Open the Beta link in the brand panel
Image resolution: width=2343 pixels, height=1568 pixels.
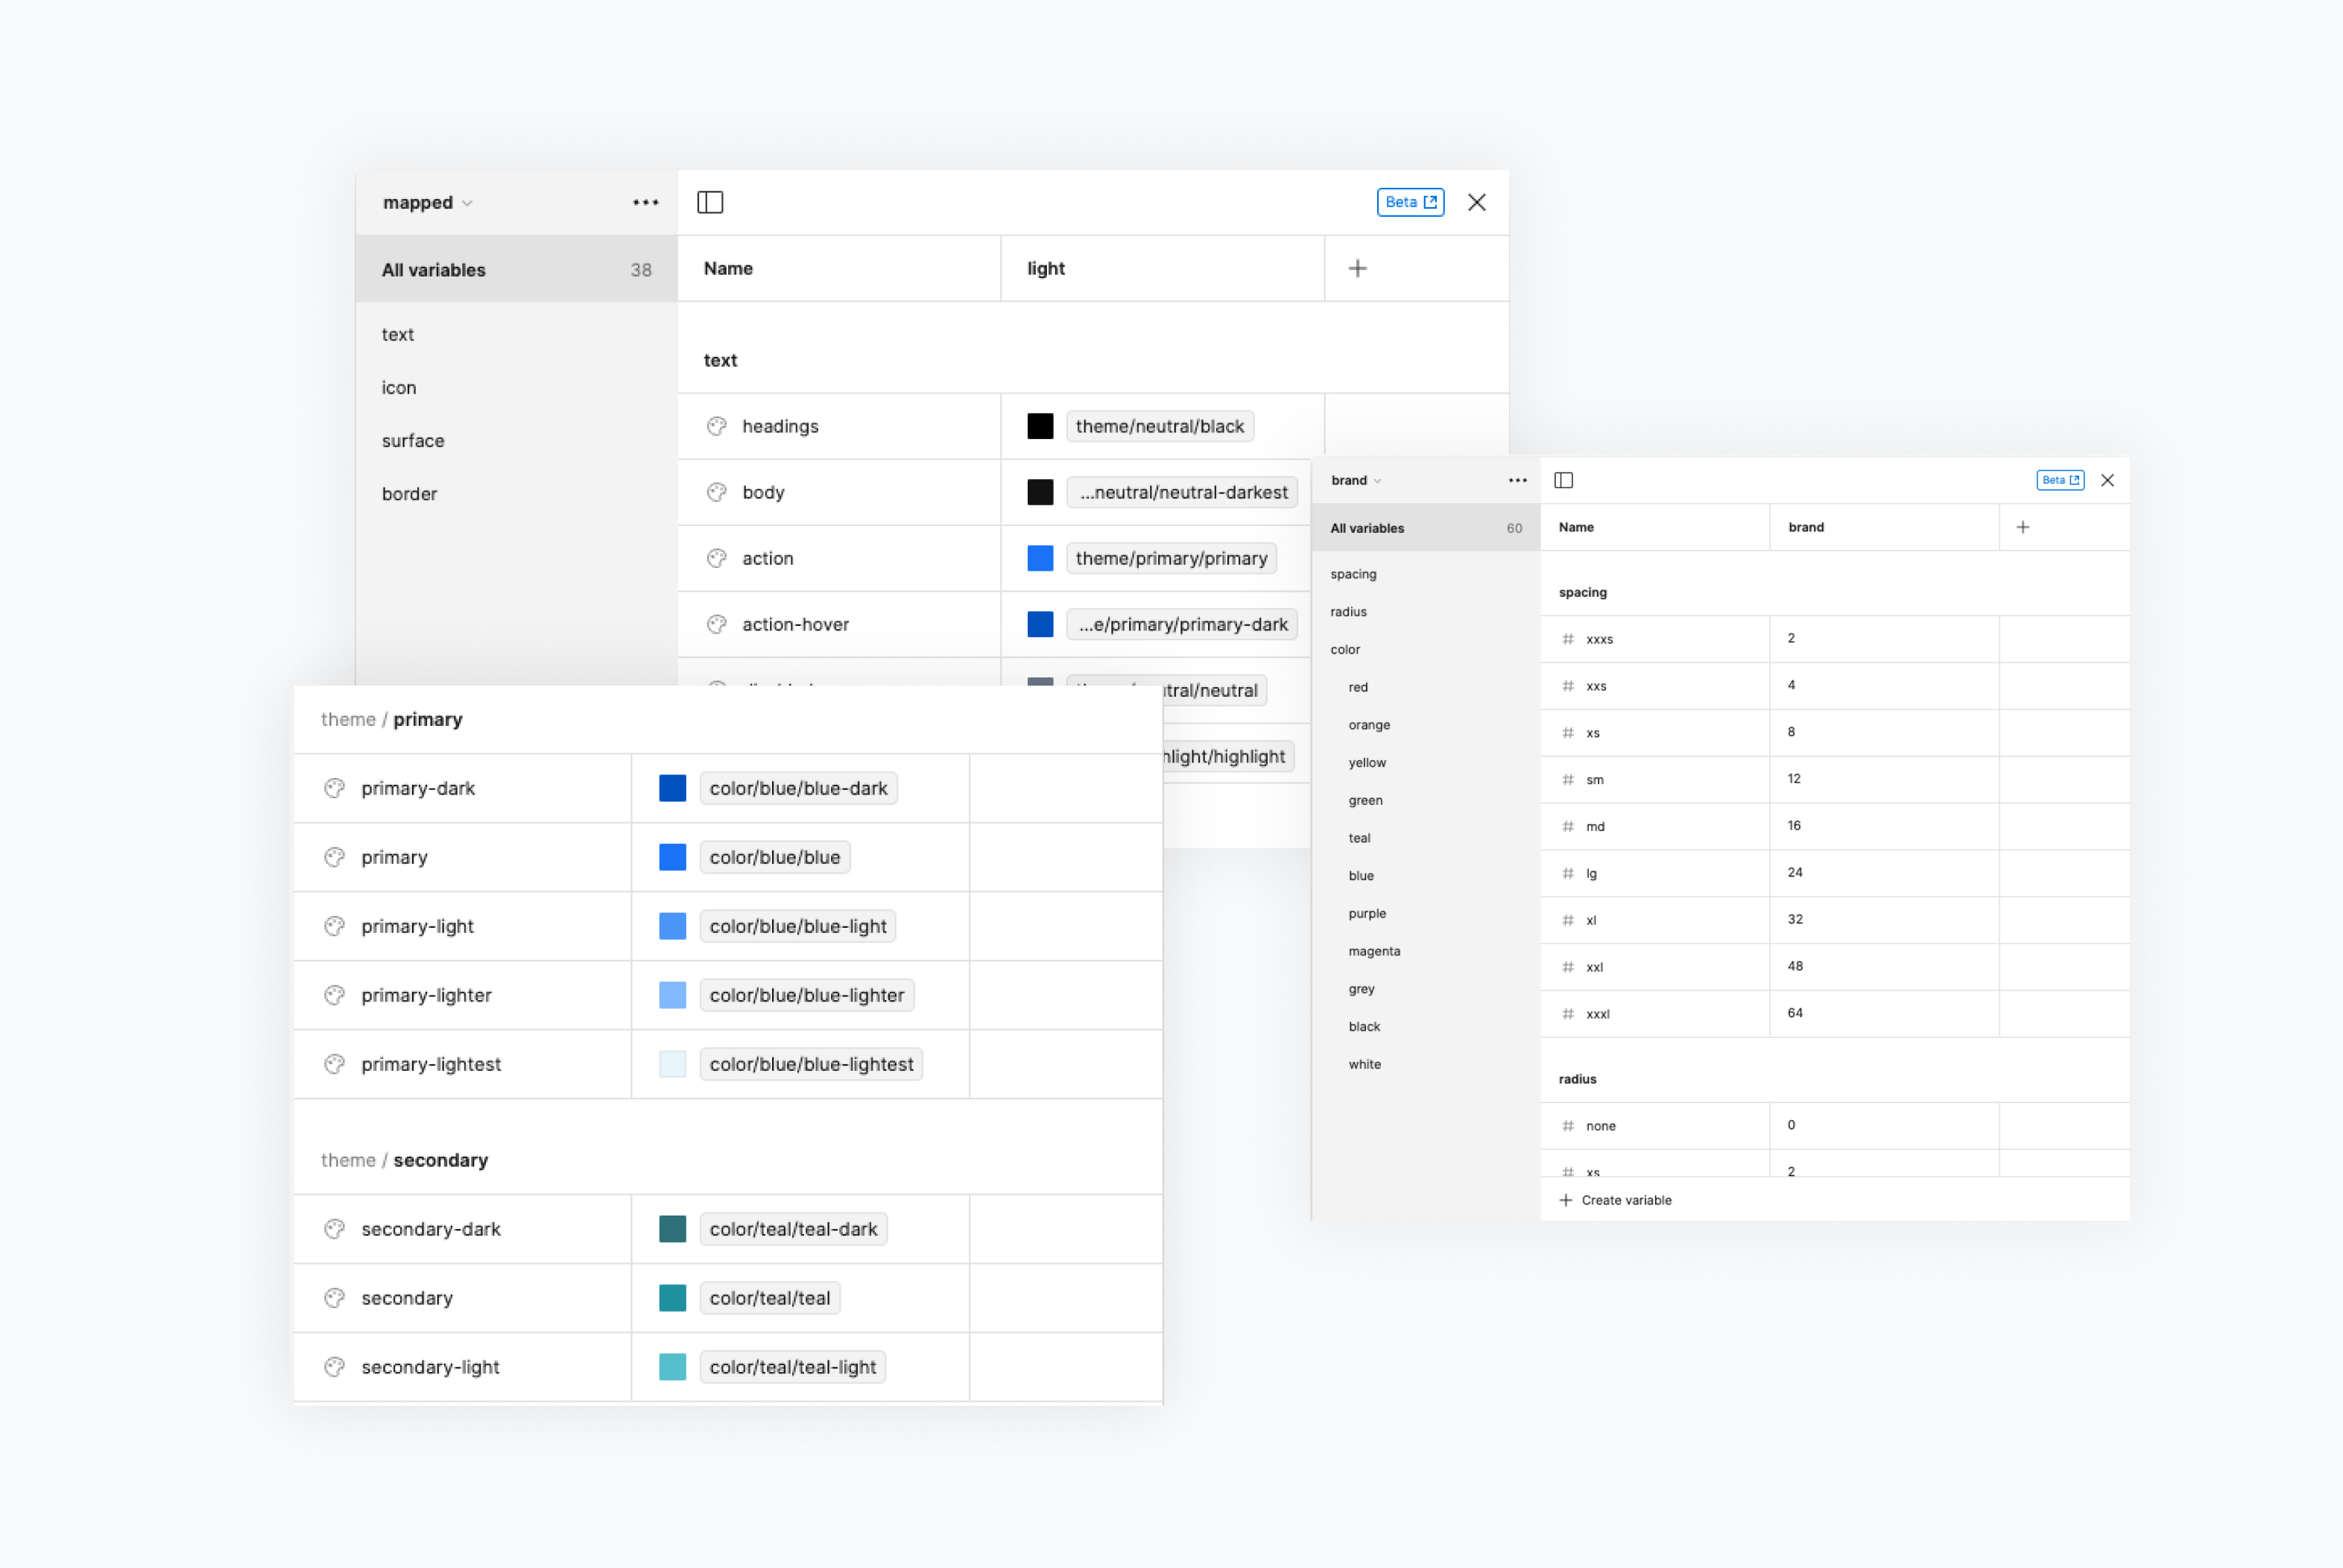tap(2060, 480)
